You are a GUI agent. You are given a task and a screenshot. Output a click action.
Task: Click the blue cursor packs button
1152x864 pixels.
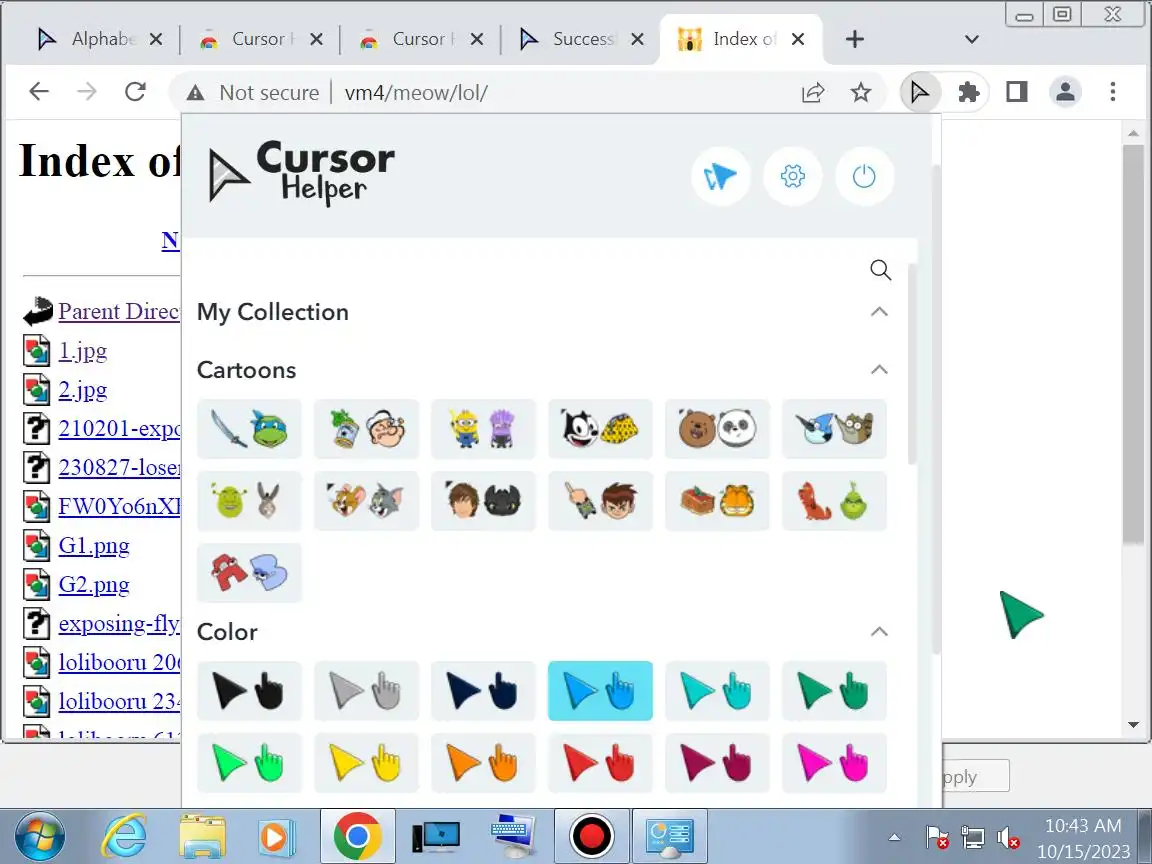[x=721, y=176]
